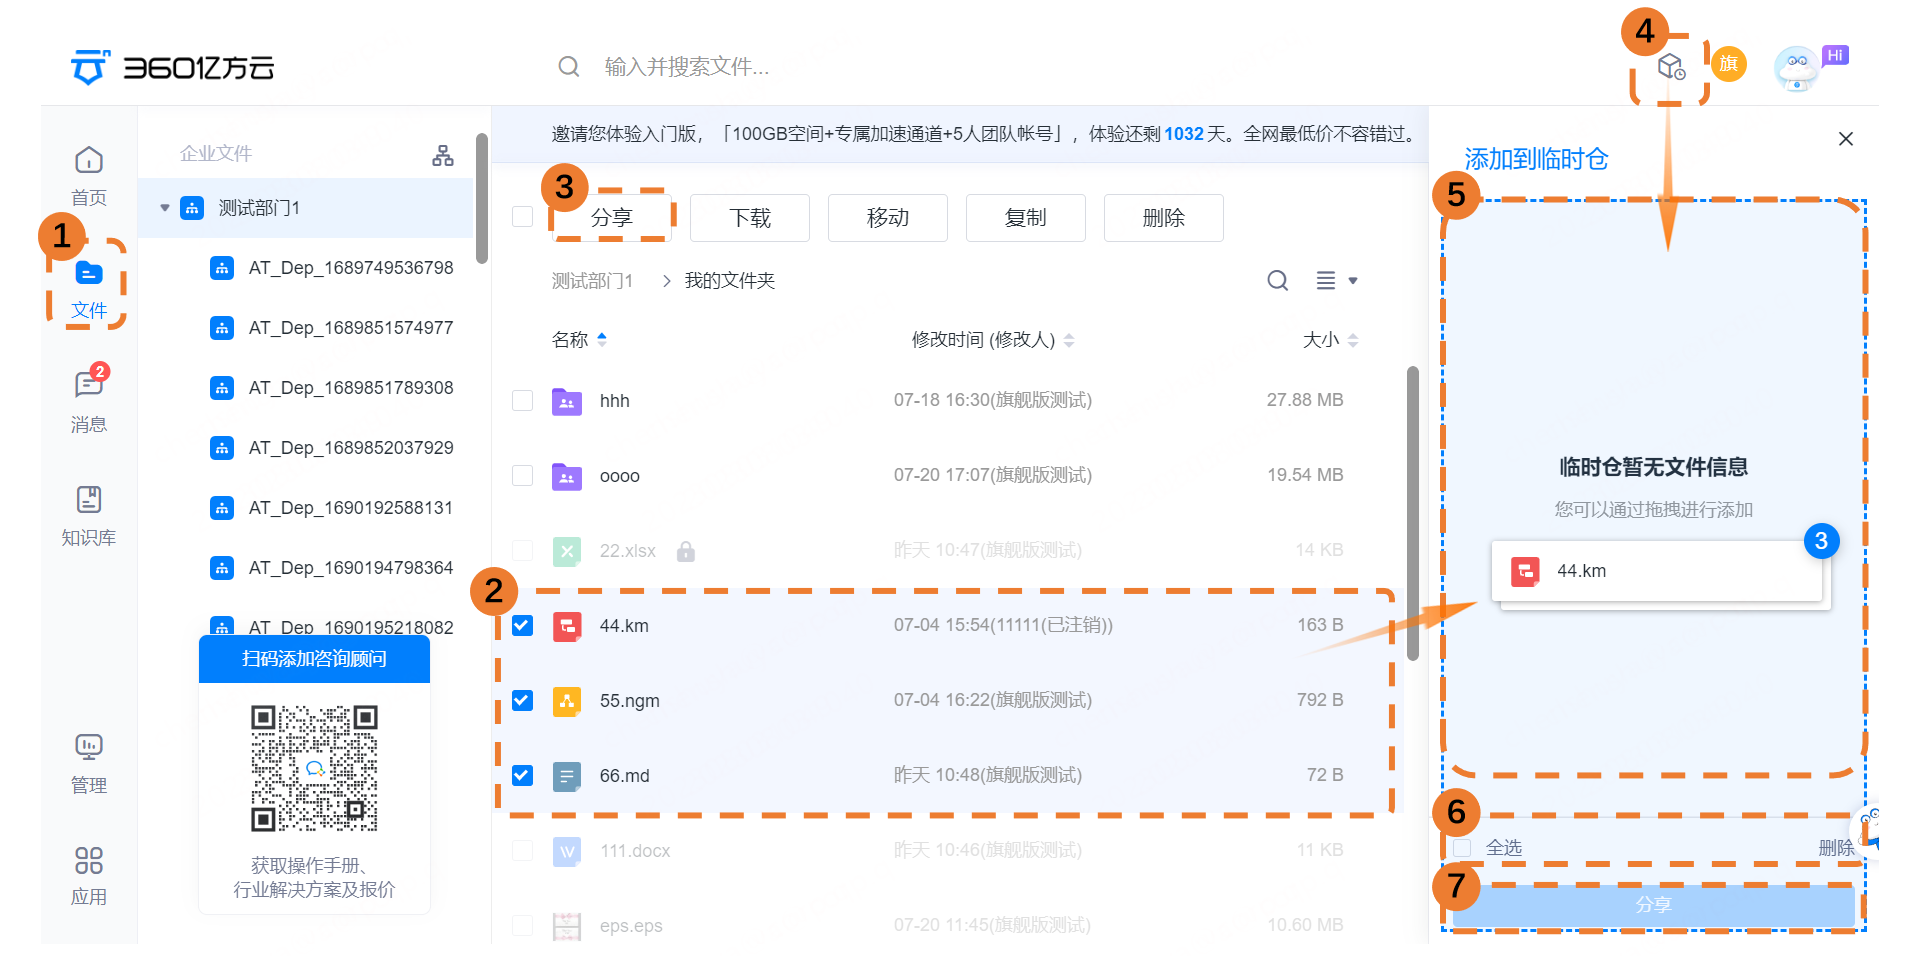Select AT_Dep_1689851789308 in tree
1920x956 pixels.
coord(351,388)
